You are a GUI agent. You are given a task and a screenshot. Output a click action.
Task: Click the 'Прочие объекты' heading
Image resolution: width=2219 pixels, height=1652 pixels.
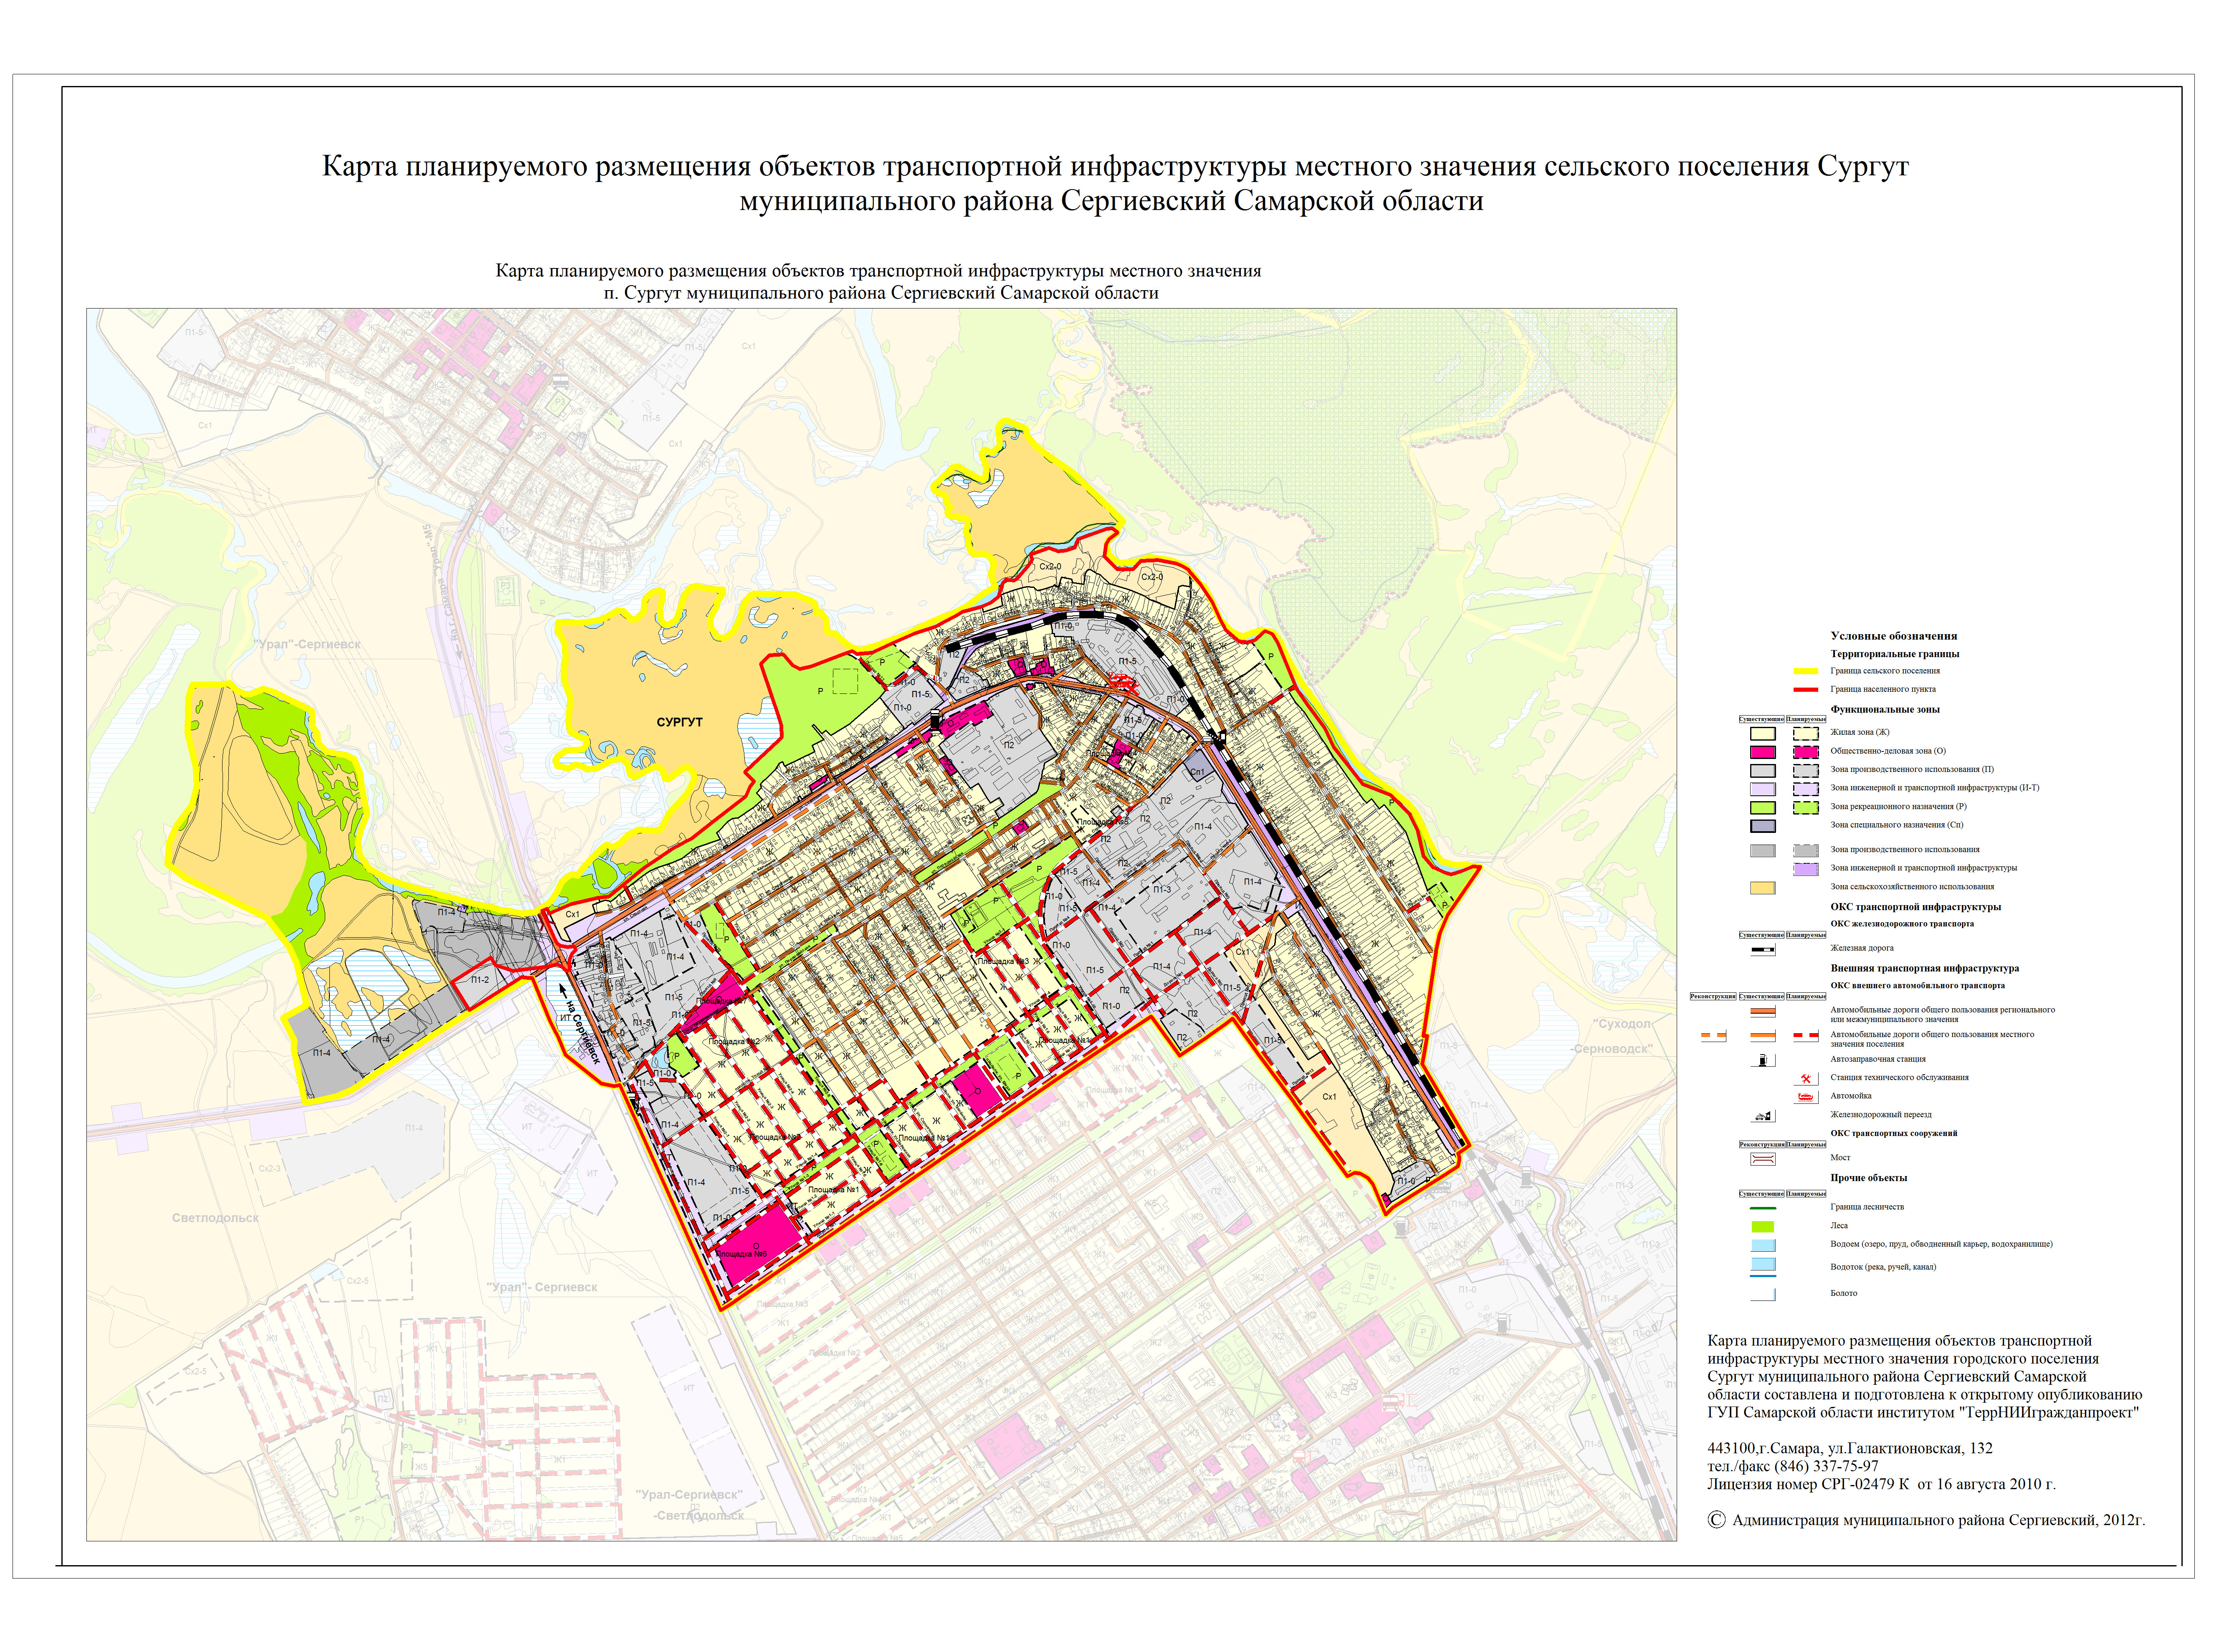coord(1869,1178)
